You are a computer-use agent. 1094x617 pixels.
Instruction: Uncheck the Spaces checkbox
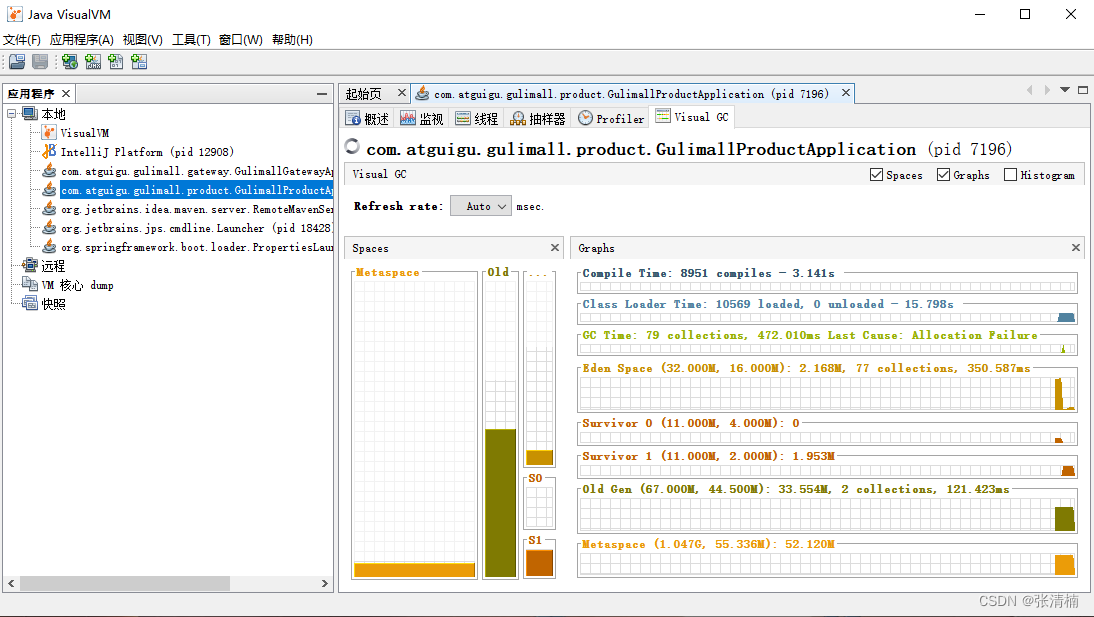coord(876,174)
